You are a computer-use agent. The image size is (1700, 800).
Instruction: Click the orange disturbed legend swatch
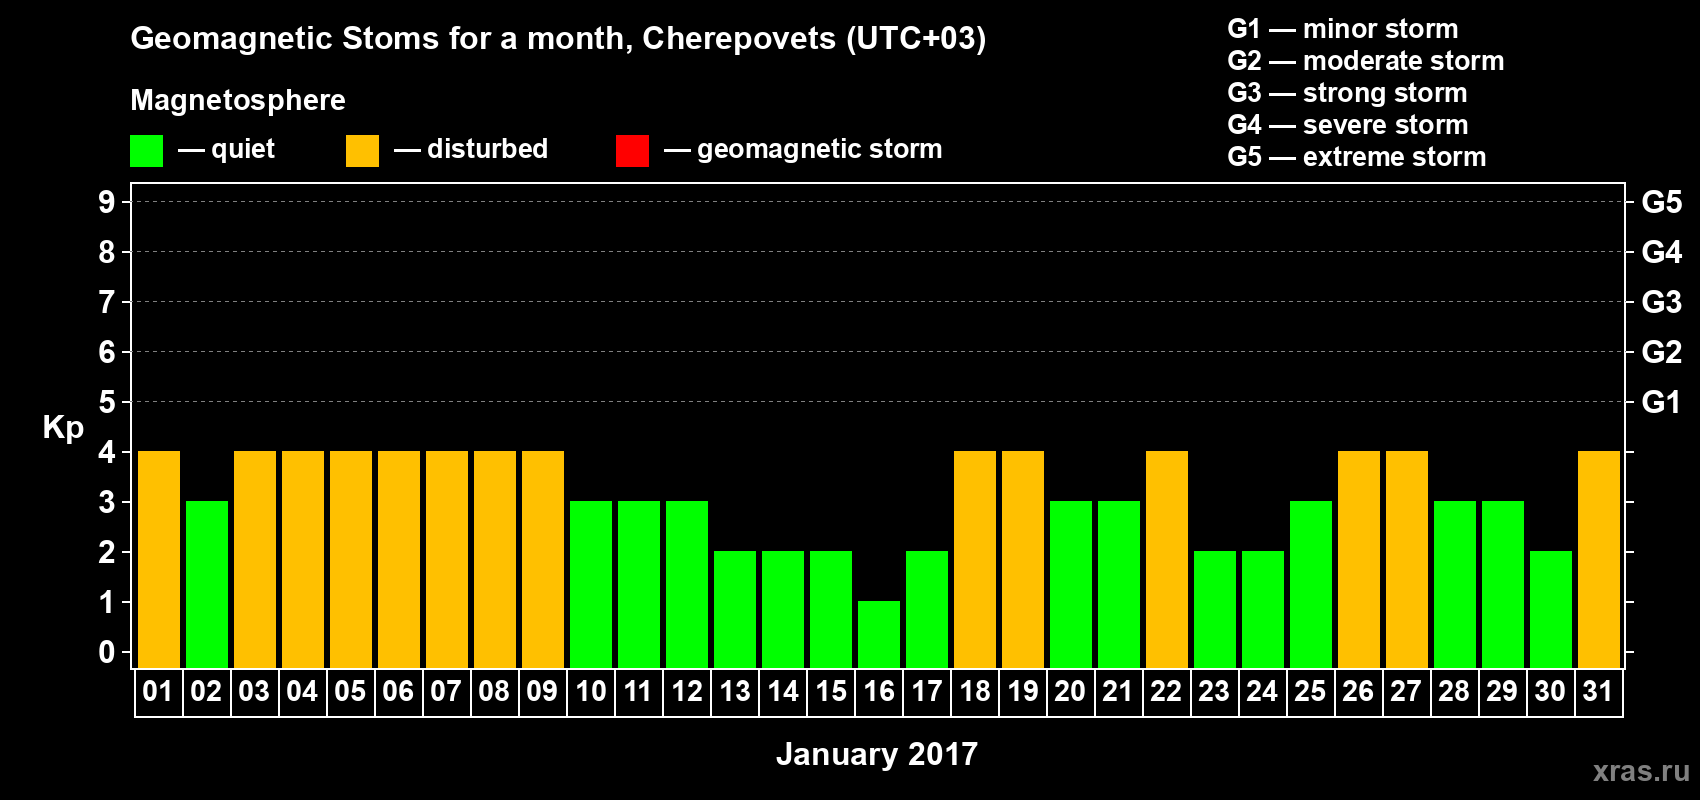click(362, 151)
